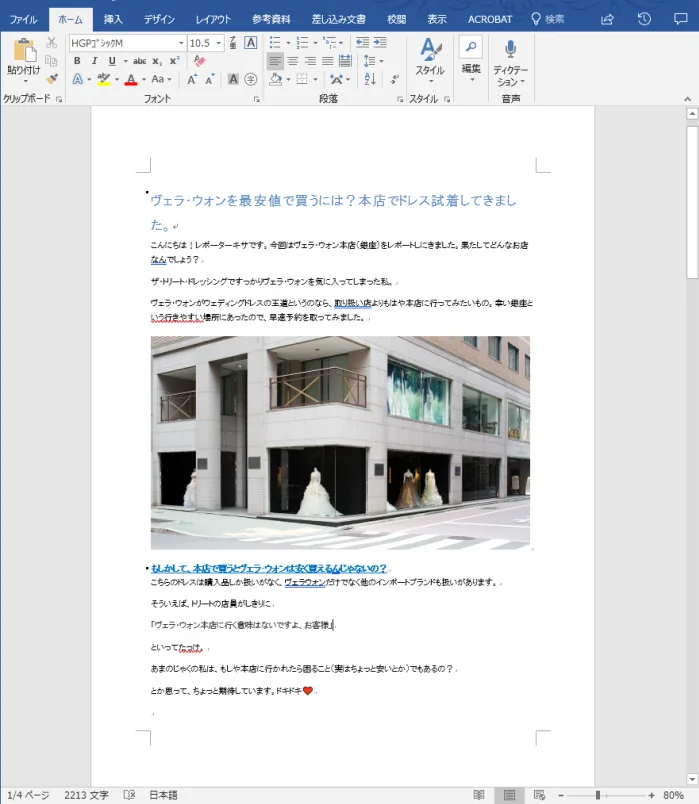
Task: Select the Format Painter brush icon
Action: [51, 79]
